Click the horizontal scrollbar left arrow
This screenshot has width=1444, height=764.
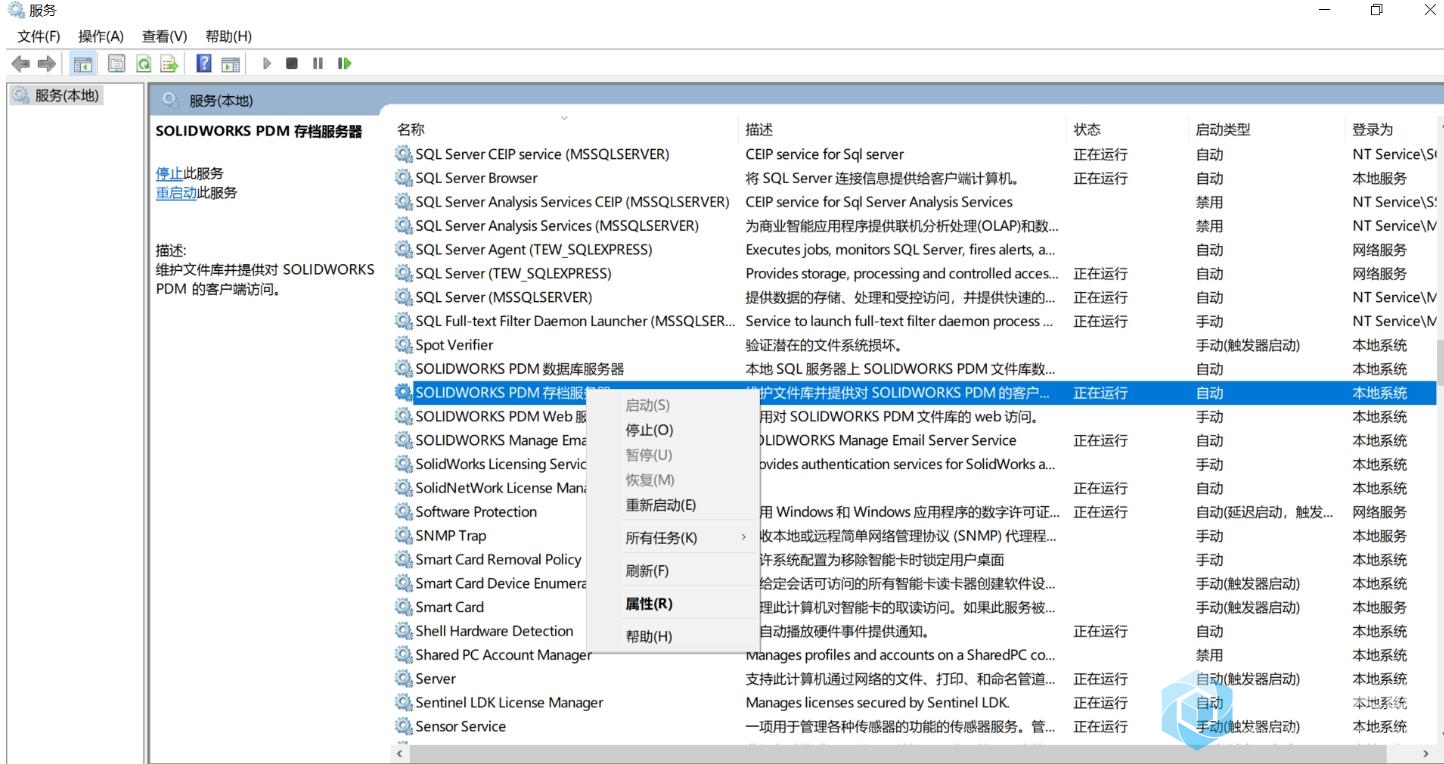400,754
